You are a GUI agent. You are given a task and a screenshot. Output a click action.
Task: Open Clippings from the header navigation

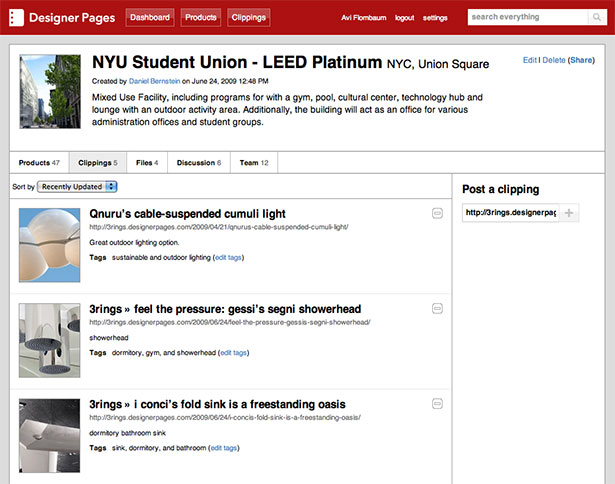(249, 18)
